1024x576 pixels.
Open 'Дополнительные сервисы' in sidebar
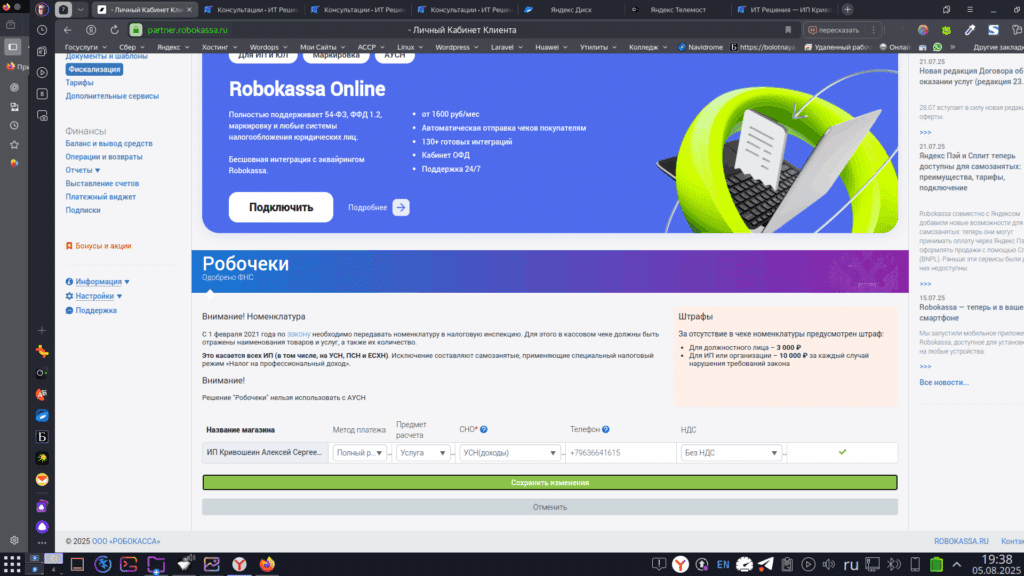pyautogui.click(x=112, y=96)
